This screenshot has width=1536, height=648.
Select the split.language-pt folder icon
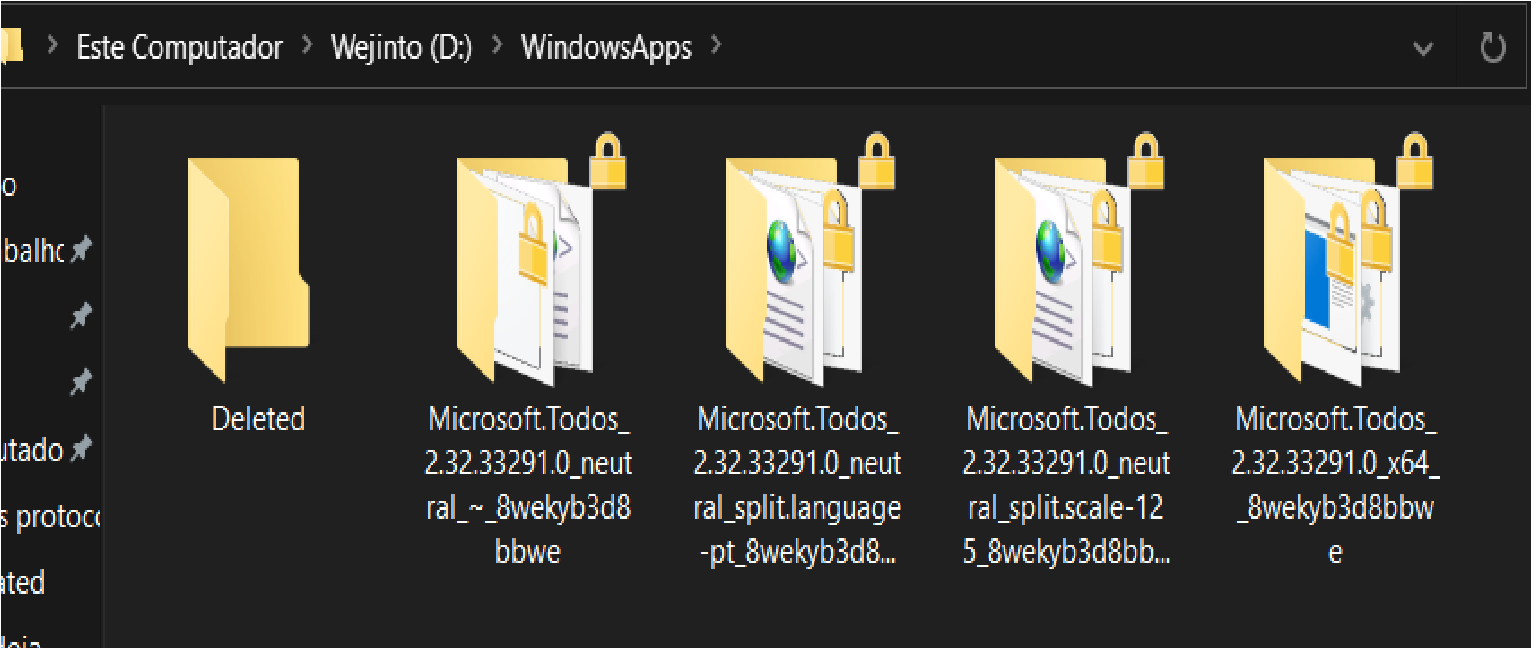[x=810, y=260]
